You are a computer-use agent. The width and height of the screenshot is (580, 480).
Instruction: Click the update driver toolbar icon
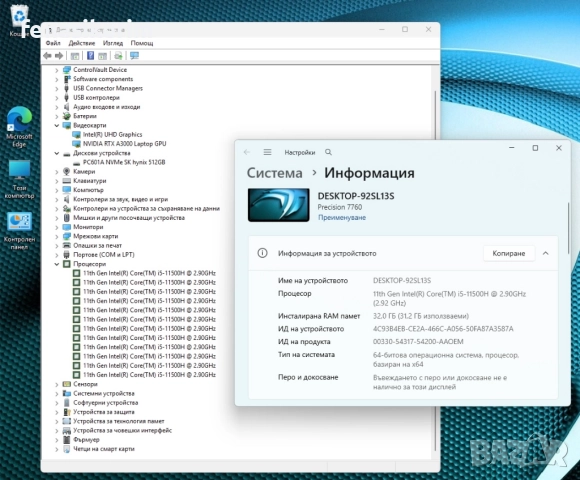click(118, 56)
